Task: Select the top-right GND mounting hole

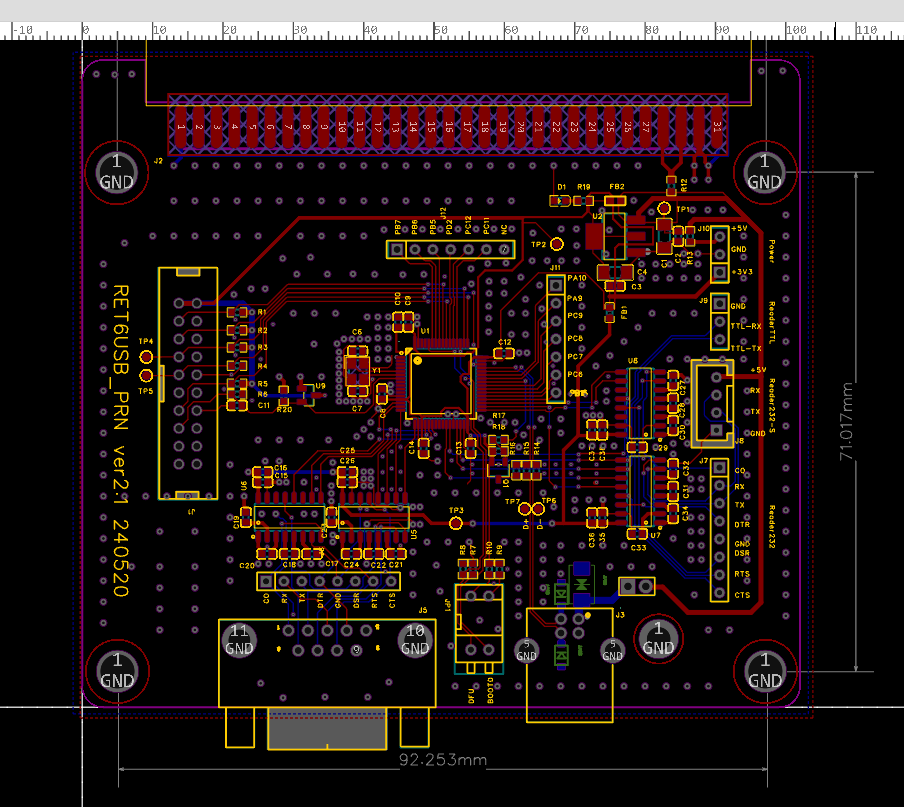Action: point(765,171)
